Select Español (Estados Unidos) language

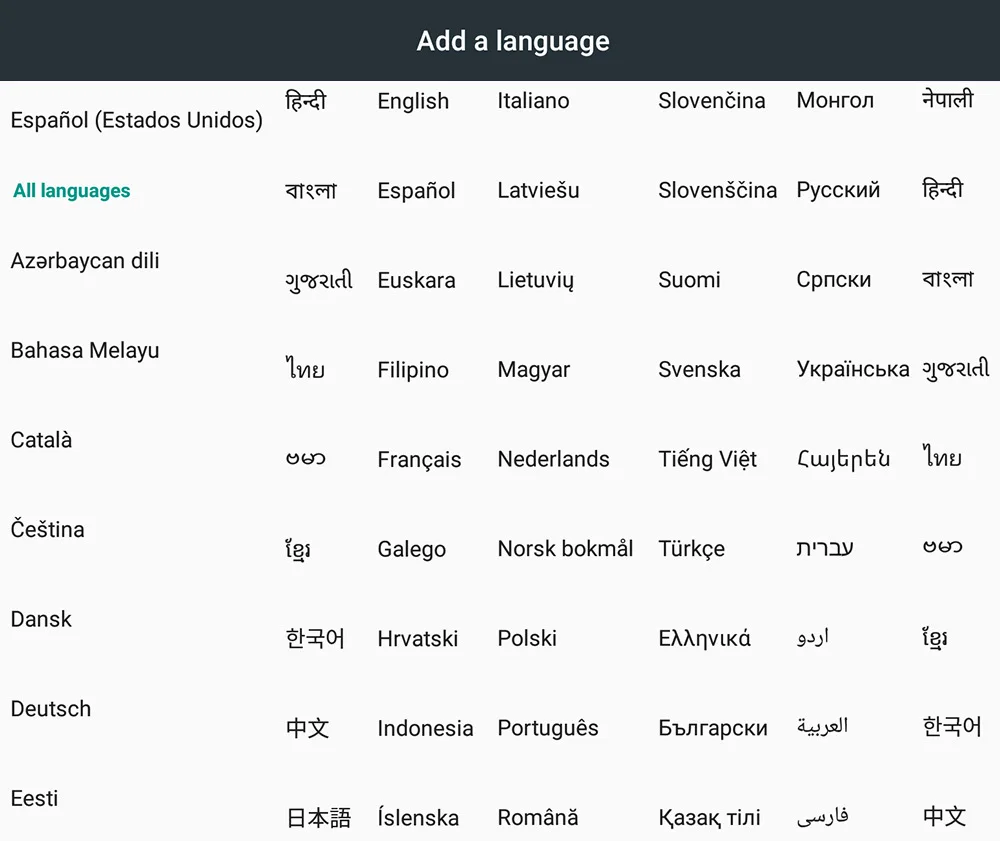136,120
